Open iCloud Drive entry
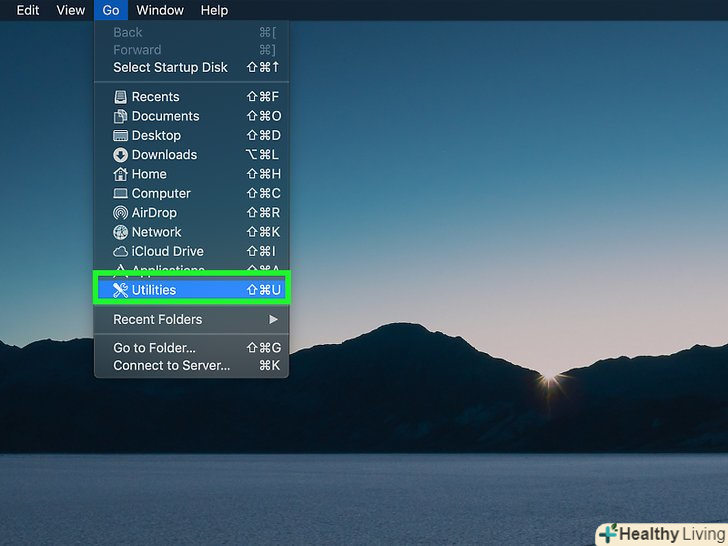The height and width of the screenshot is (546, 728). click(191, 251)
